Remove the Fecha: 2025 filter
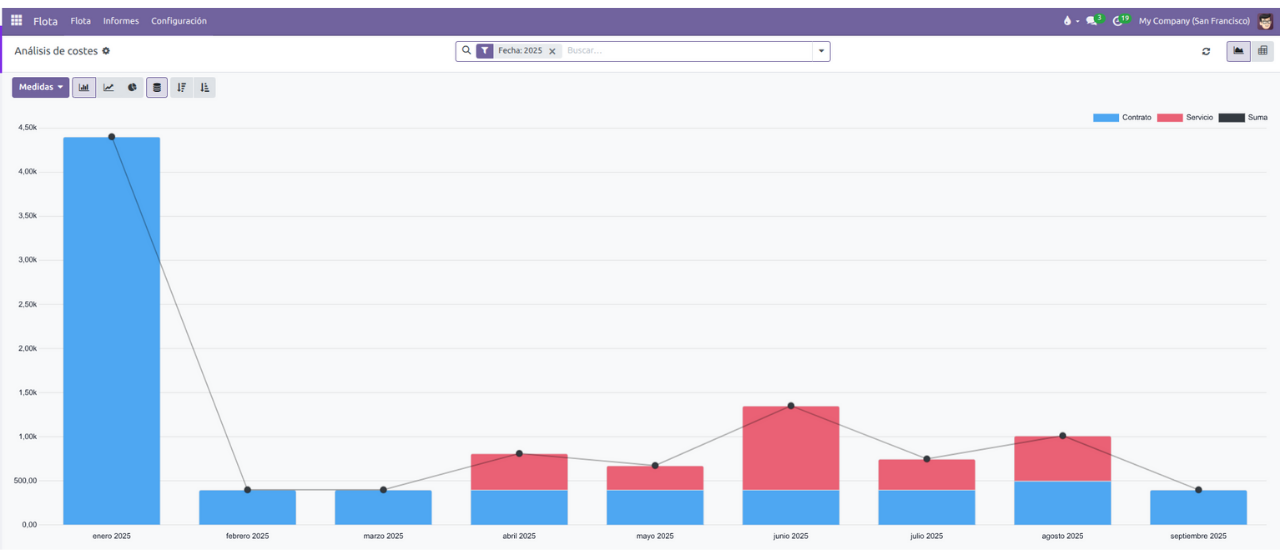 pos(552,51)
